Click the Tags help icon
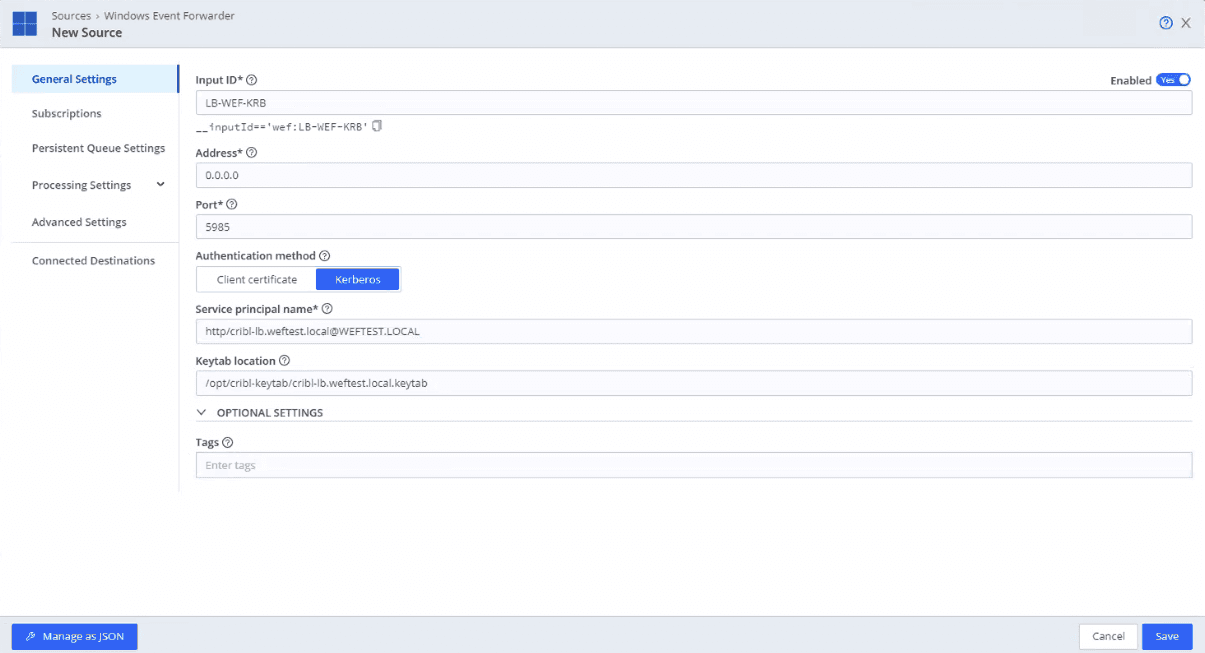 click(x=228, y=443)
